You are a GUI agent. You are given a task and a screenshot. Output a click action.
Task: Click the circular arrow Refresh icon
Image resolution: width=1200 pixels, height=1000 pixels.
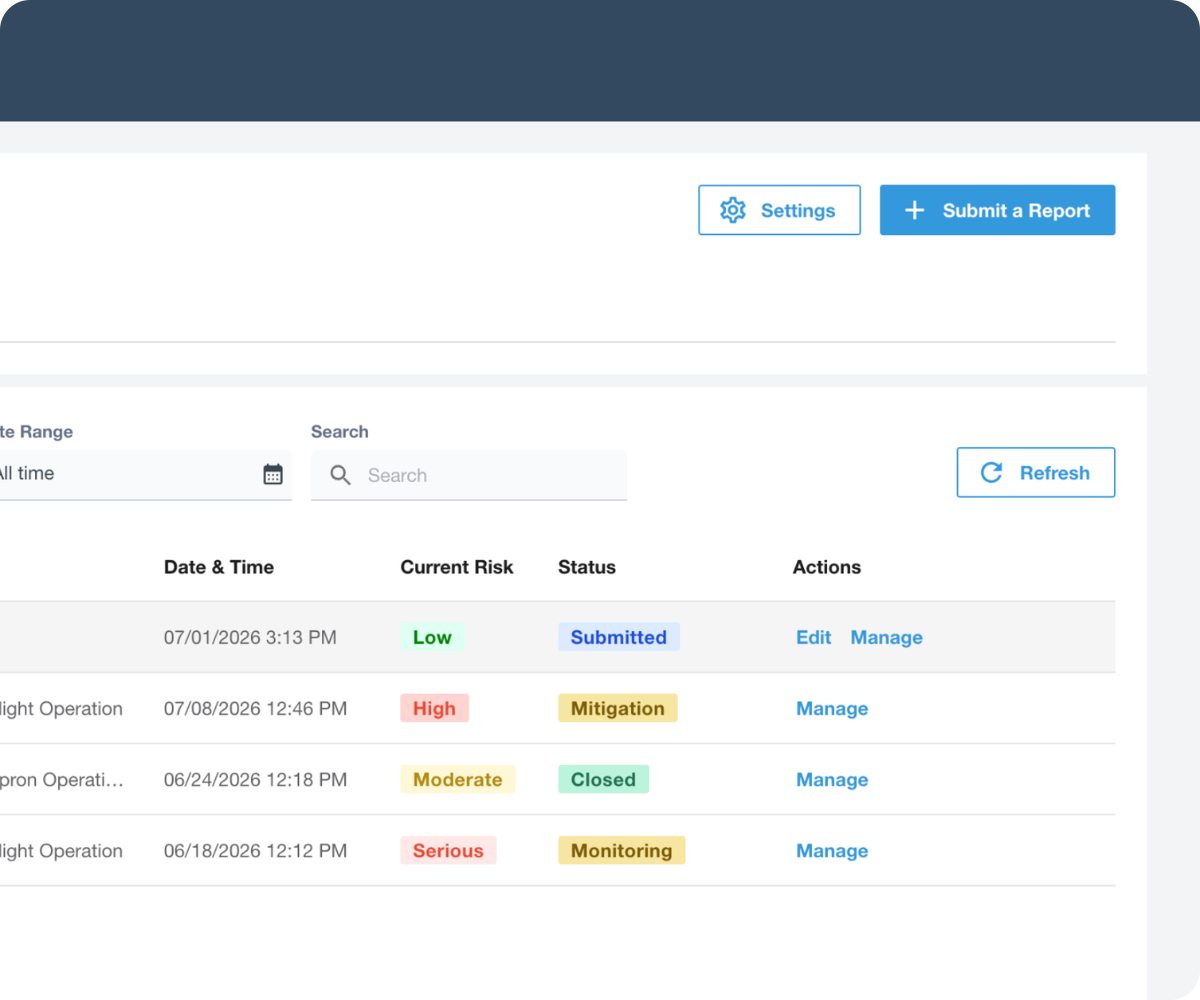tap(991, 472)
